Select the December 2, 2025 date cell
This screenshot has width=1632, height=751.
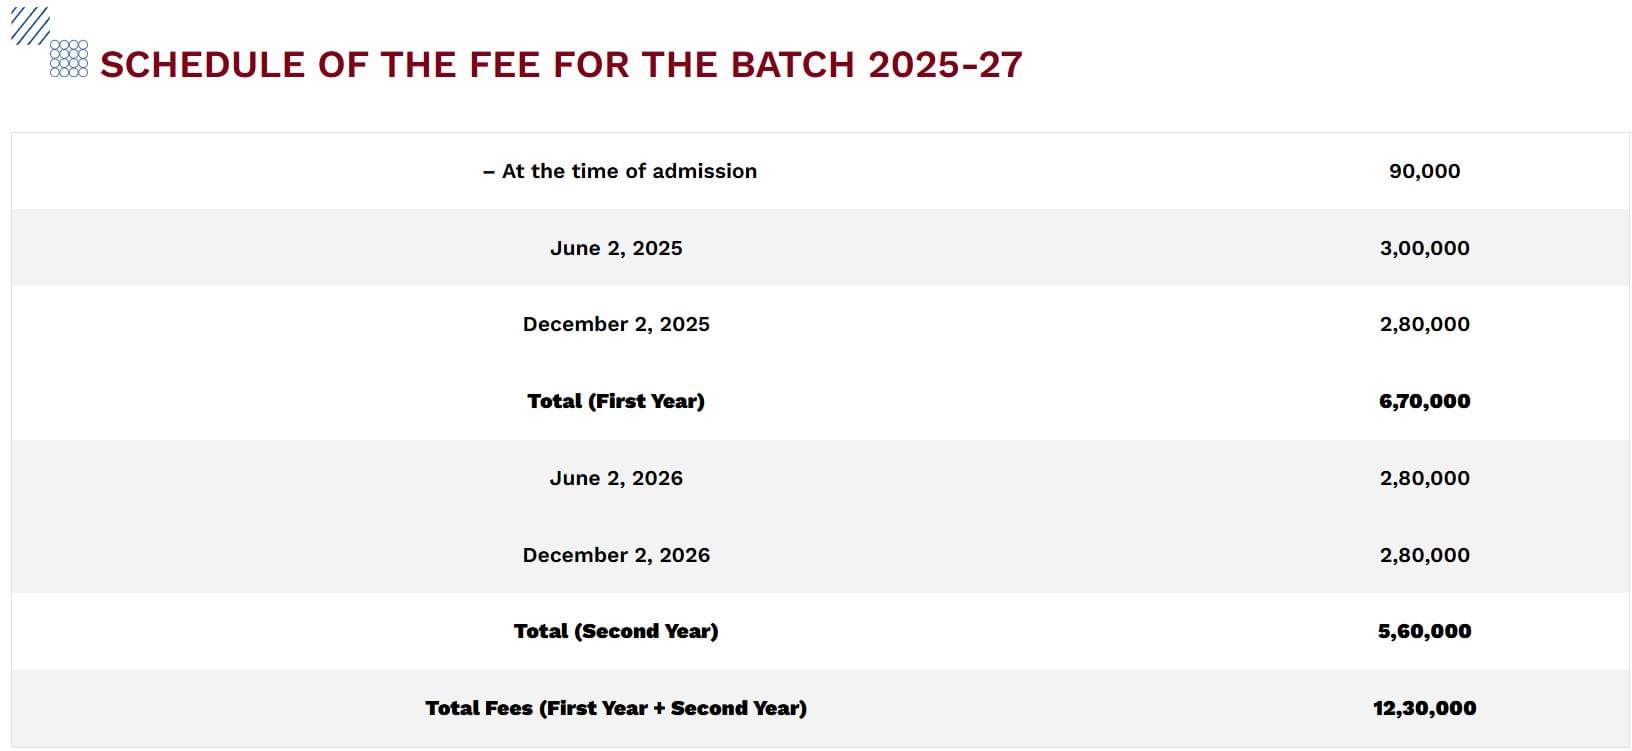coord(616,324)
